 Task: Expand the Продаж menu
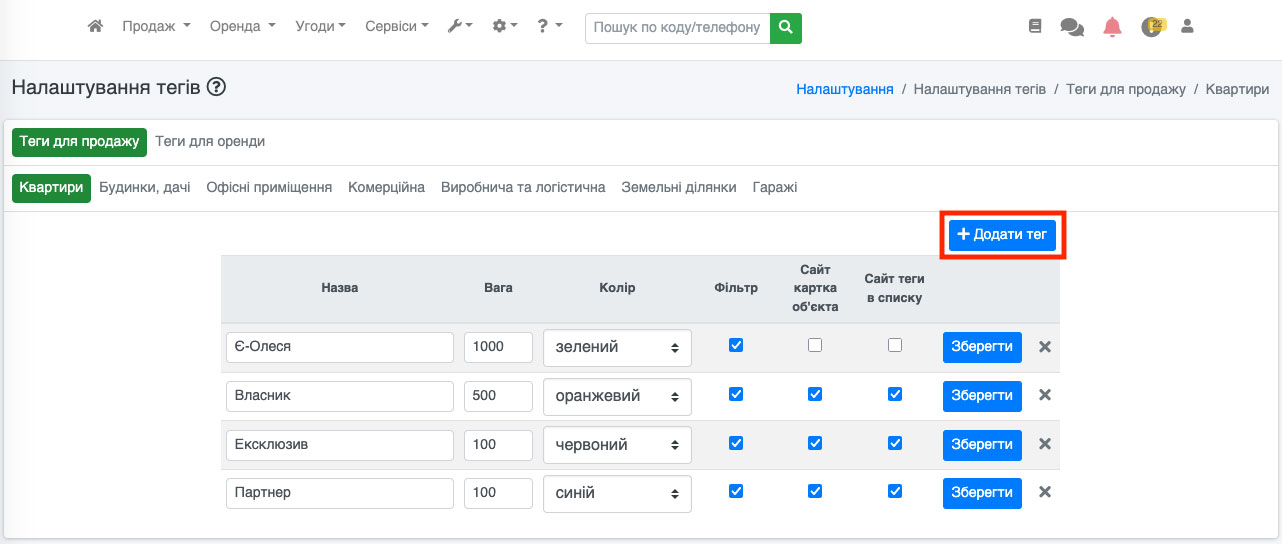tap(156, 27)
